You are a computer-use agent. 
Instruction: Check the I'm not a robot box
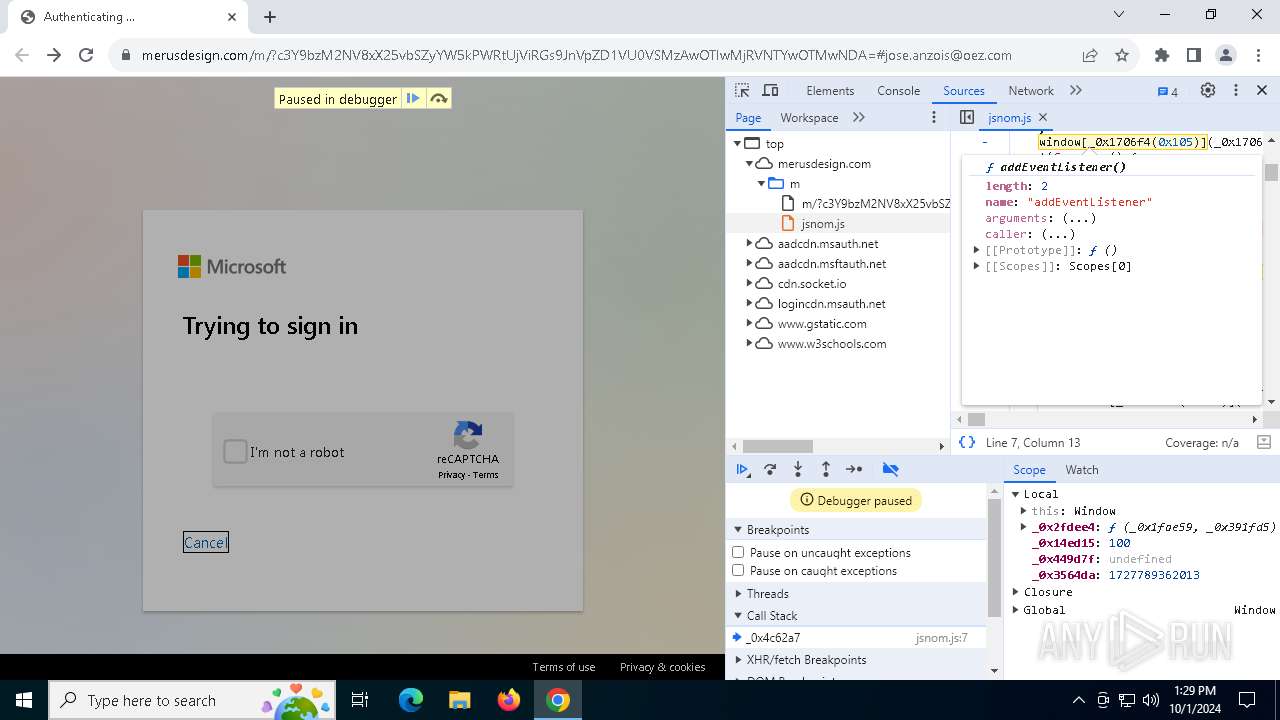click(235, 451)
